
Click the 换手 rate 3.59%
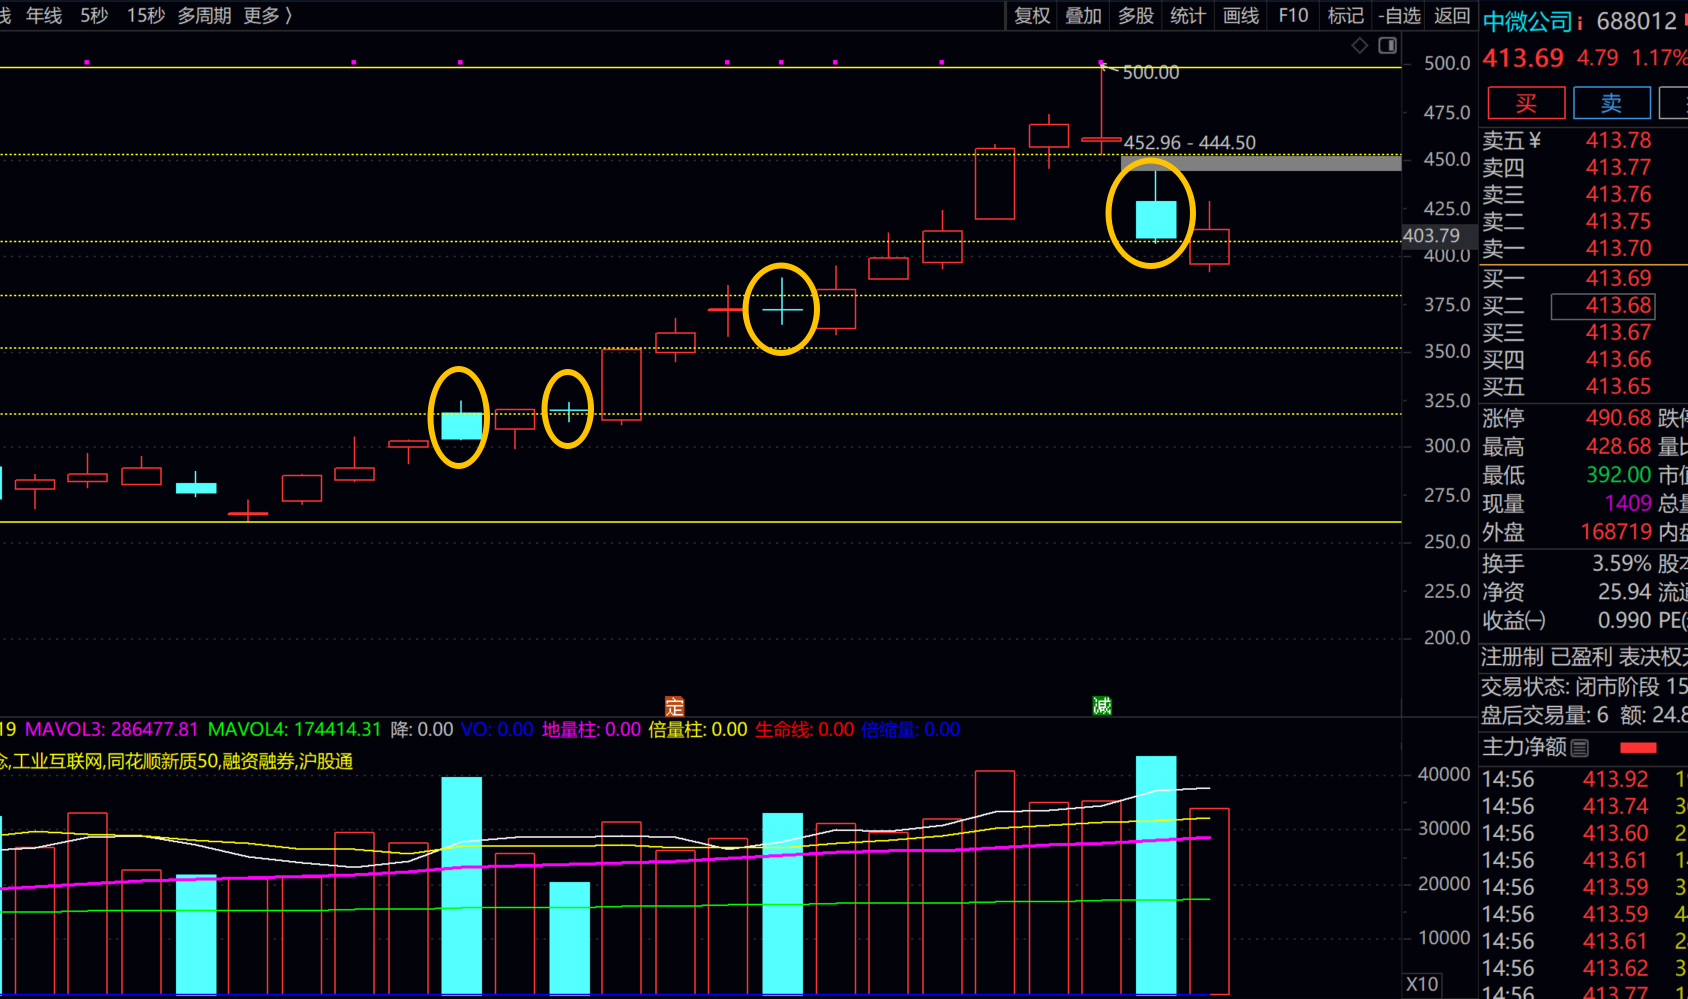(1622, 564)
